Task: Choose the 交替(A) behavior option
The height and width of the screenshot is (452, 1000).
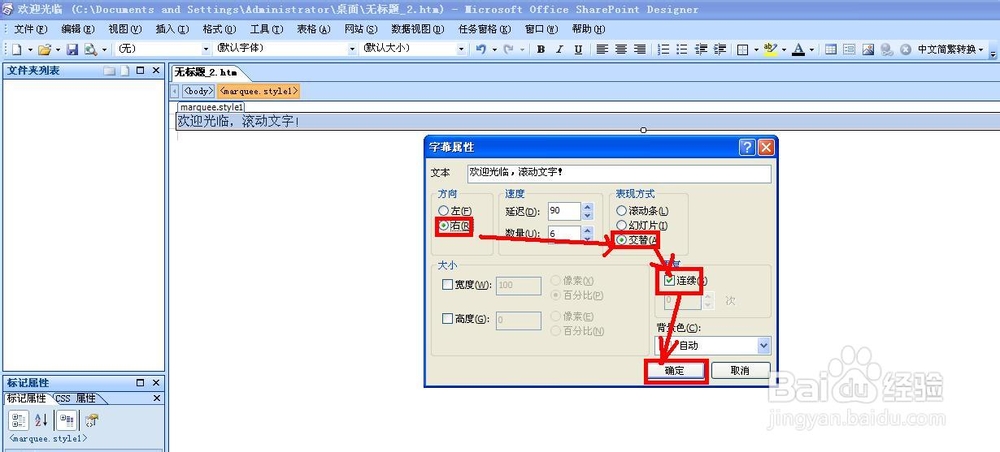Action: pos(636,240)
